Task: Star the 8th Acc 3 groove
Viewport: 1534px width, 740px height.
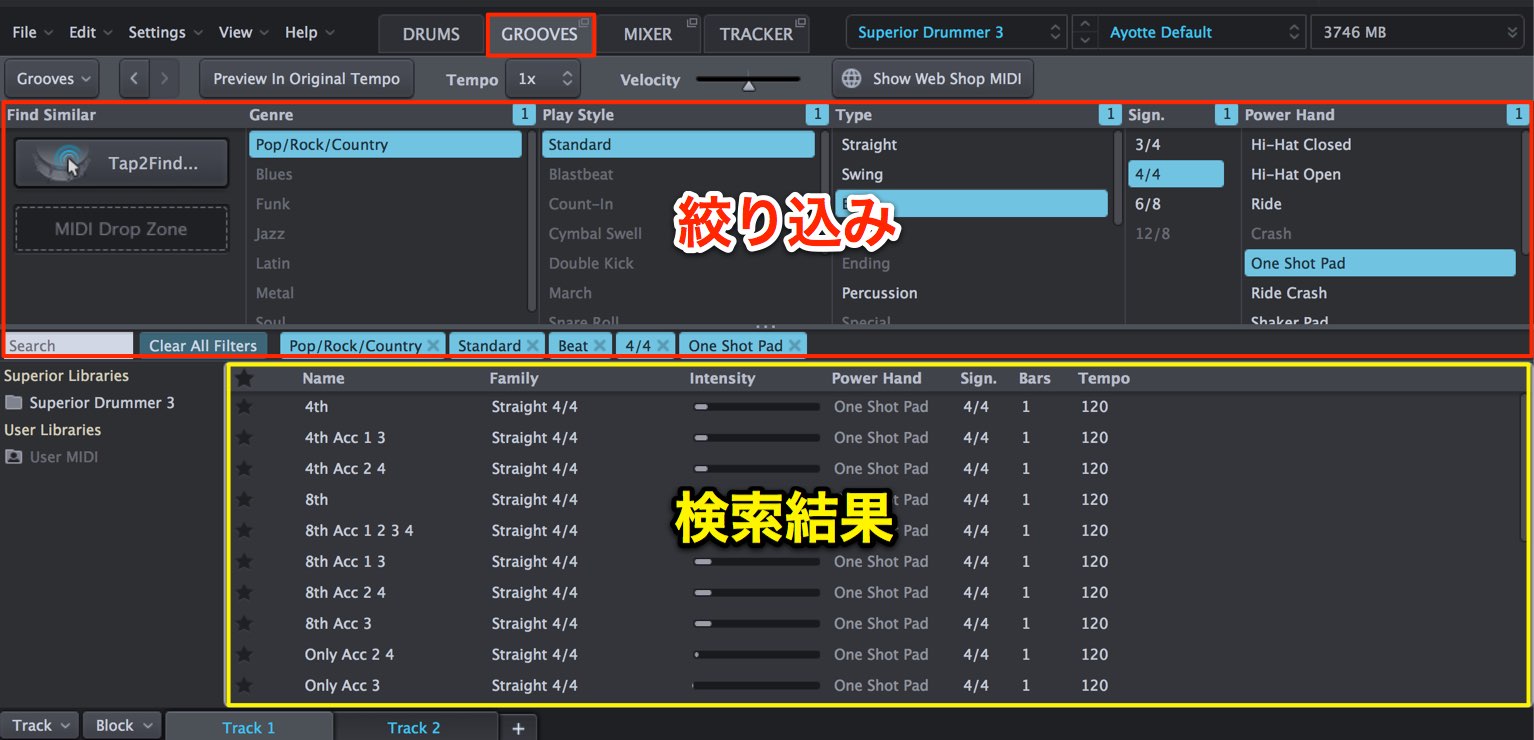Action: click(x=244, y=624)
